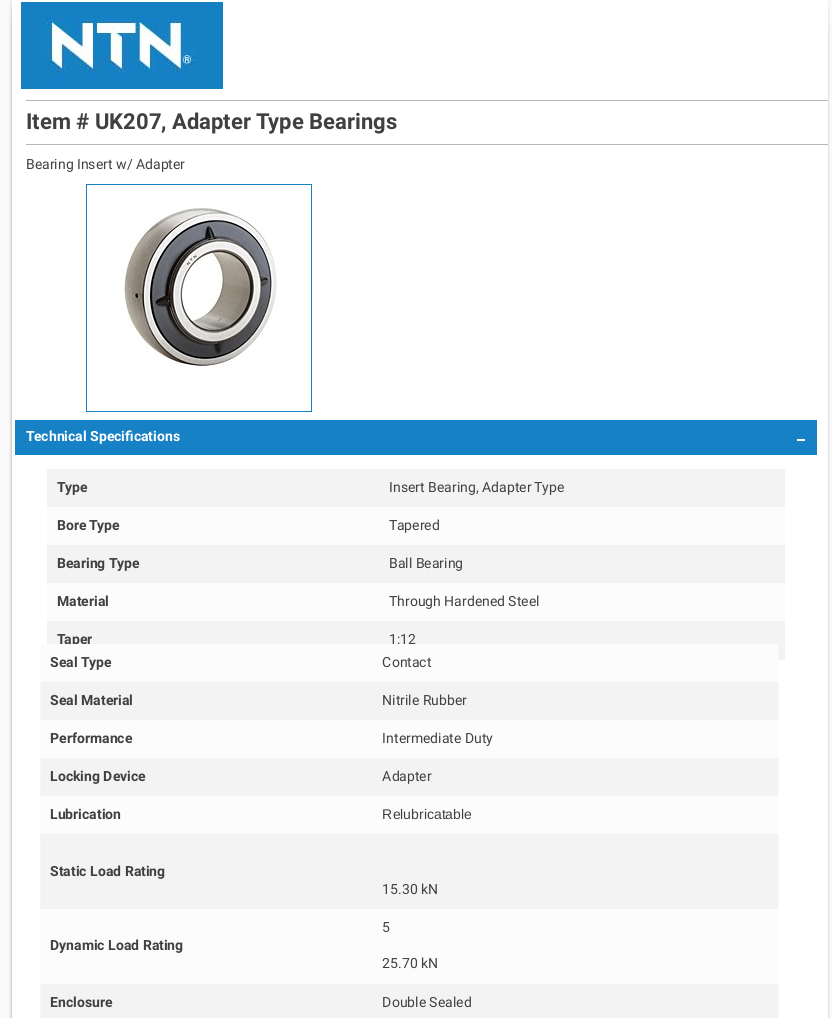Image resolution: width=832 pixels, height=1018 pixels.
Task: Select the 'Nitrile Rubber' value
Action: pos(424,701)
